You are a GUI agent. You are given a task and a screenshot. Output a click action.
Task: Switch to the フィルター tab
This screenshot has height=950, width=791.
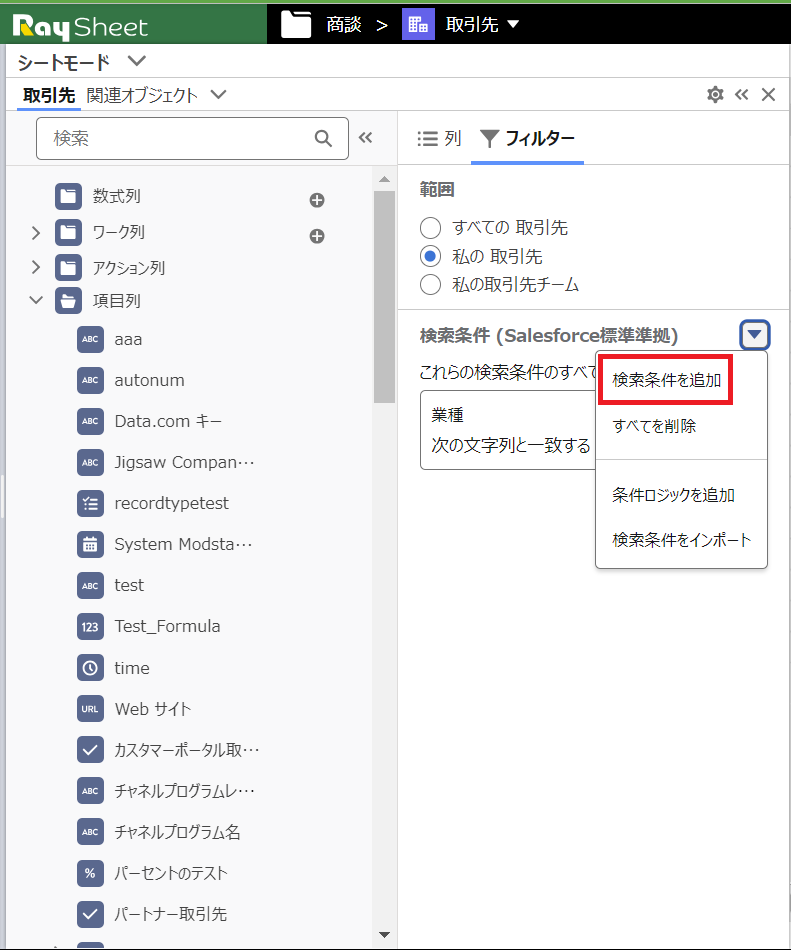[x=527, y=139]
